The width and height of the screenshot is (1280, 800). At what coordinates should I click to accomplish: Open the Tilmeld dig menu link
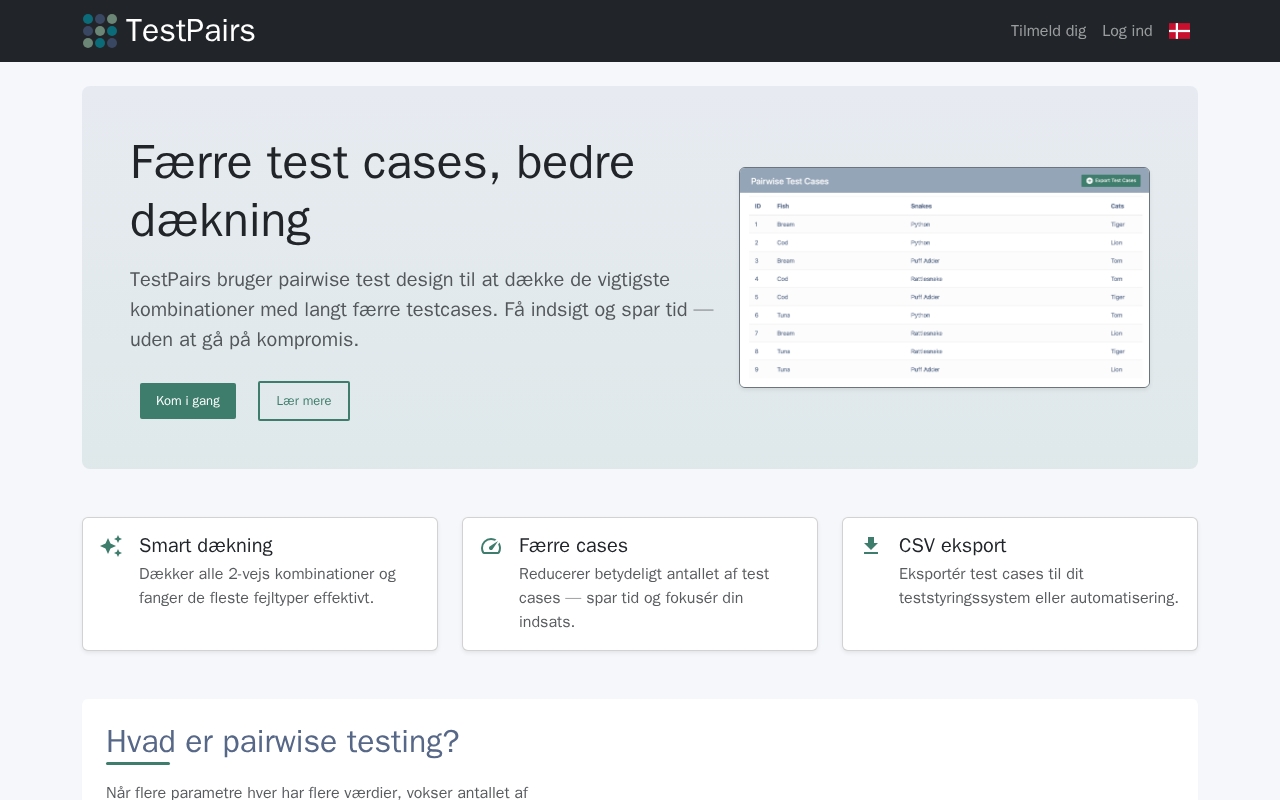click(x=1048, y=31)
